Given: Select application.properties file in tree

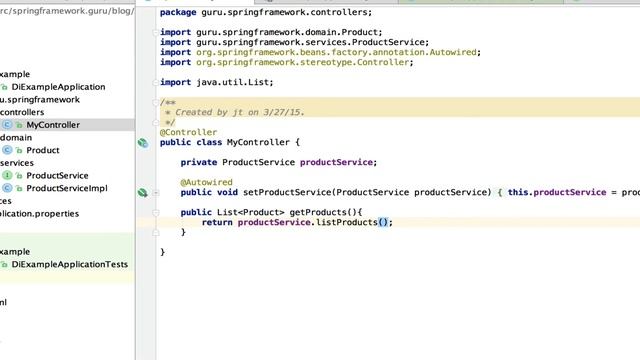Looking at the screenshot, I should [40, 214].
